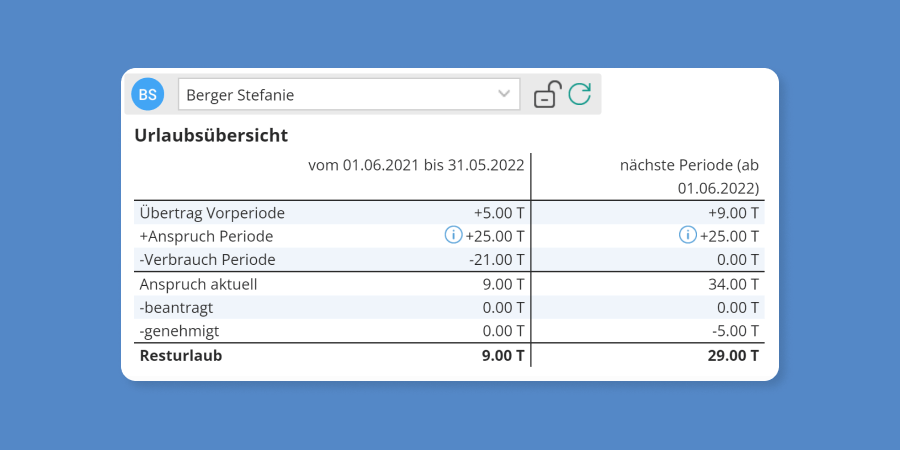Select the row label '-Verbrauch Periode'
The image size is (900, 450).
207,260
